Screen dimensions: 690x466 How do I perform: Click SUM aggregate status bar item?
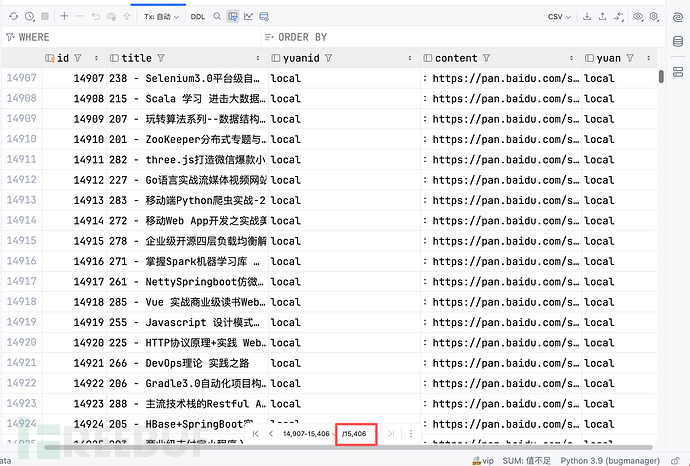pyautogui.click(x=526, y=461)
